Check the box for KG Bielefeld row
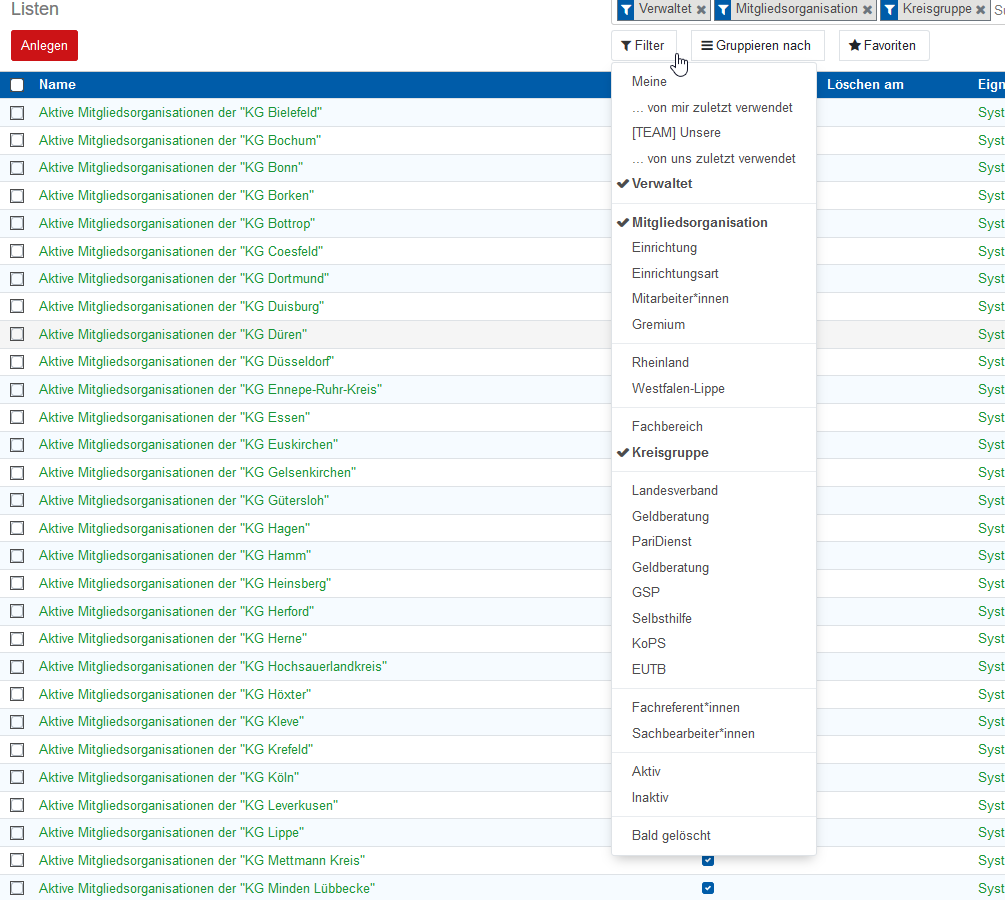The image size is (1005, 900). (x=17, y=113)
